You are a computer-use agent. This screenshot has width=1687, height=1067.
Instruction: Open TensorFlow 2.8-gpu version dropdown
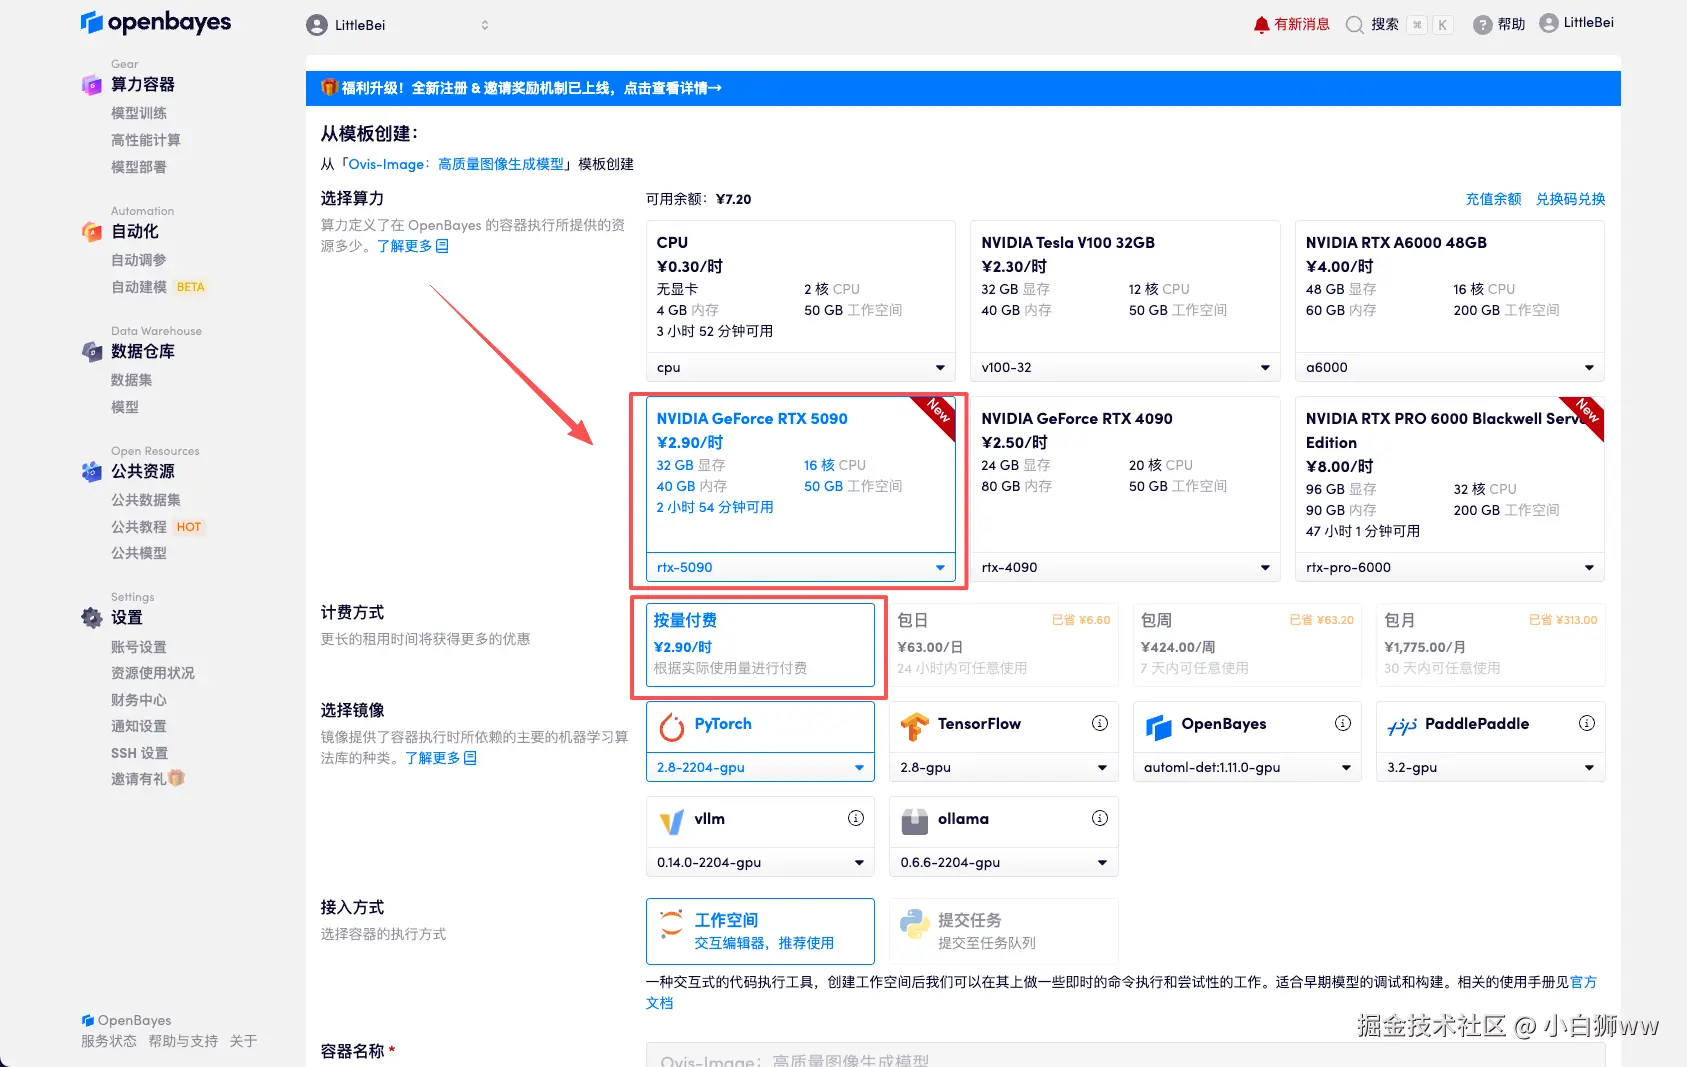point(1003,768)
